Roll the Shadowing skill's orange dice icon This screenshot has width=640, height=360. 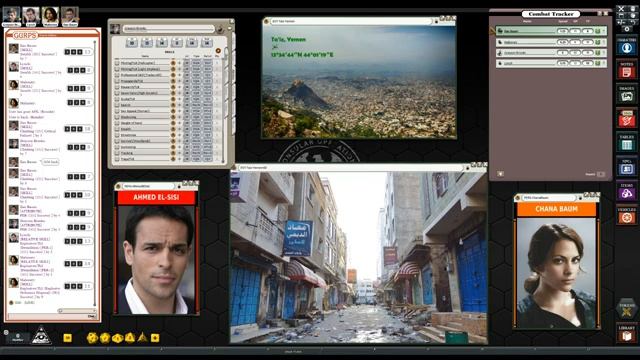tap(173, 117)
